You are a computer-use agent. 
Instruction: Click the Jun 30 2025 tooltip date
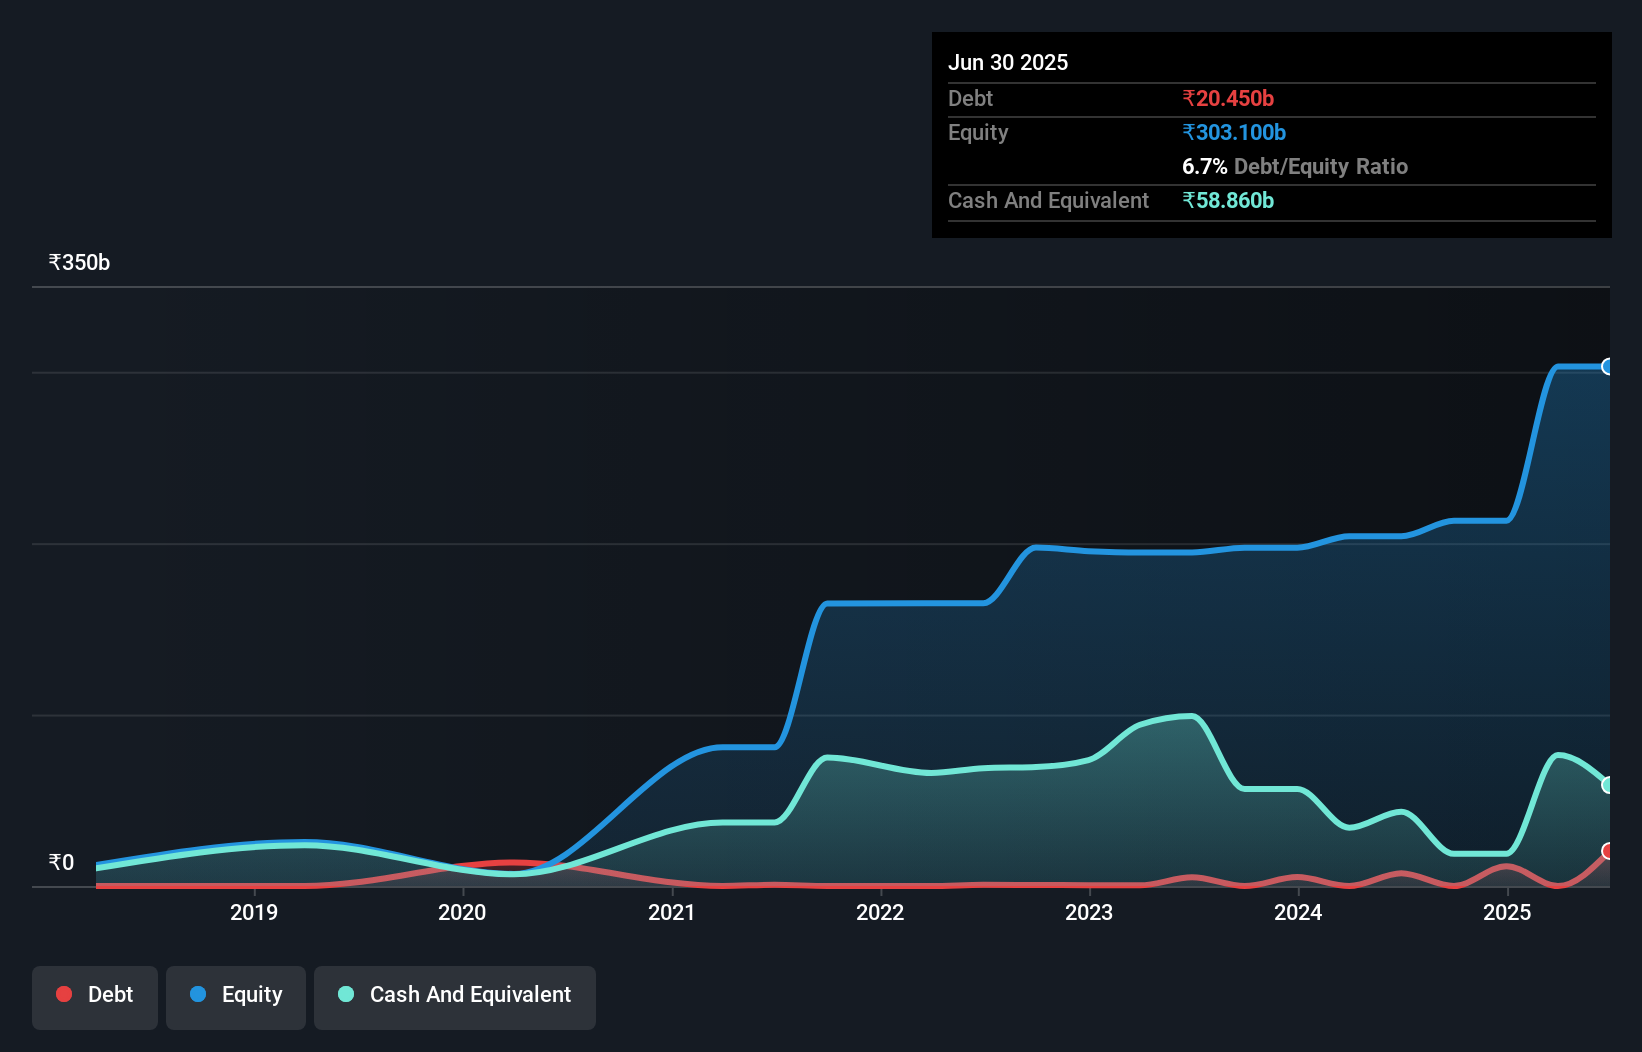coord(1008,62)
